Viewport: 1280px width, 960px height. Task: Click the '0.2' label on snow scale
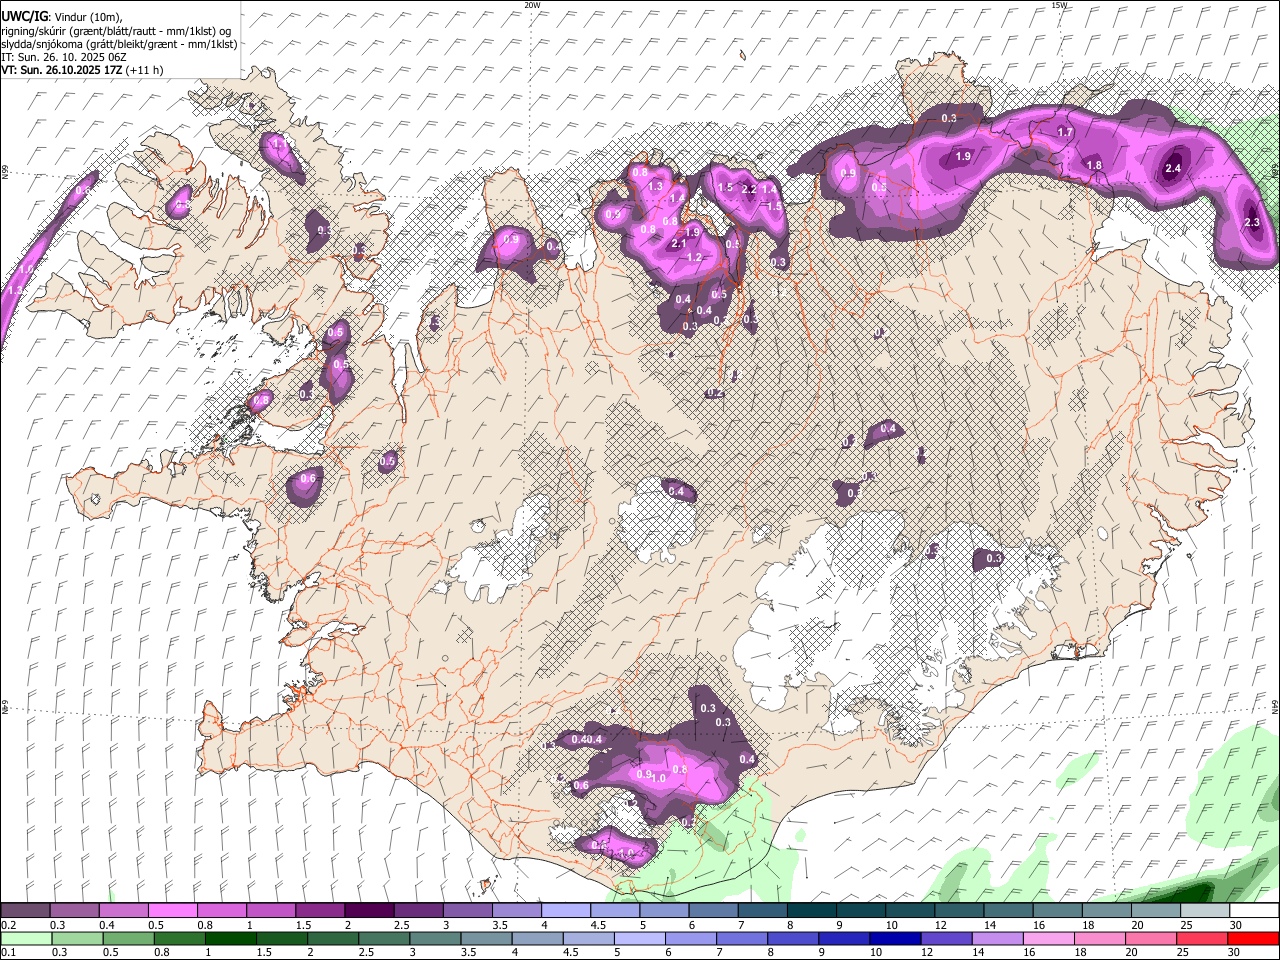click(x=8, y=925)
